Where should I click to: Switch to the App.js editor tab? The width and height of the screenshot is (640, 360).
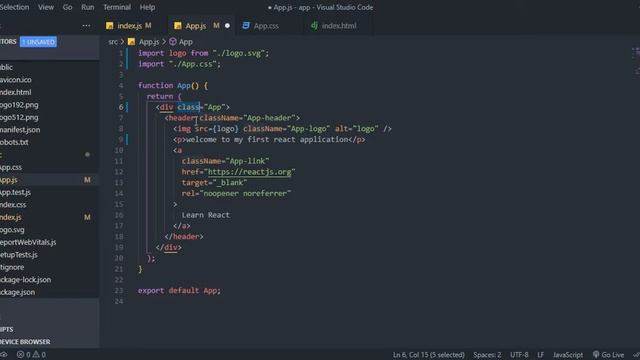coord(200,26)
